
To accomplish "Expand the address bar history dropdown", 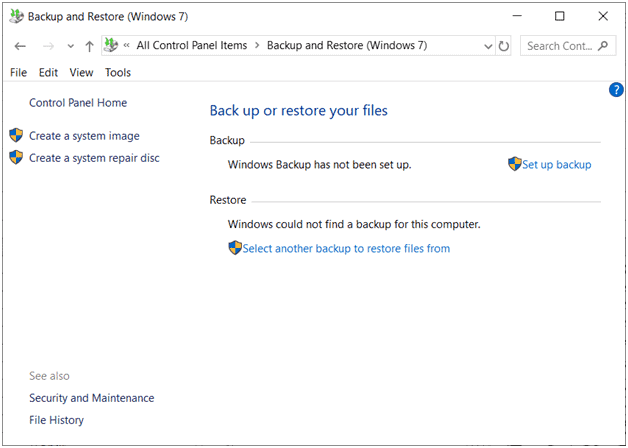I will (488, 46).
